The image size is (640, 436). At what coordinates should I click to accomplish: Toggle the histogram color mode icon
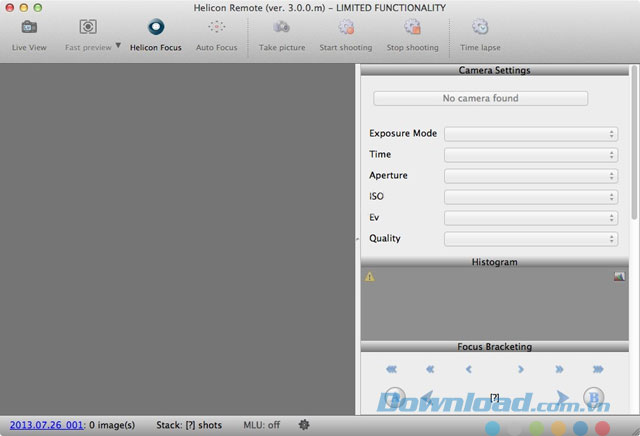point(620,277)
